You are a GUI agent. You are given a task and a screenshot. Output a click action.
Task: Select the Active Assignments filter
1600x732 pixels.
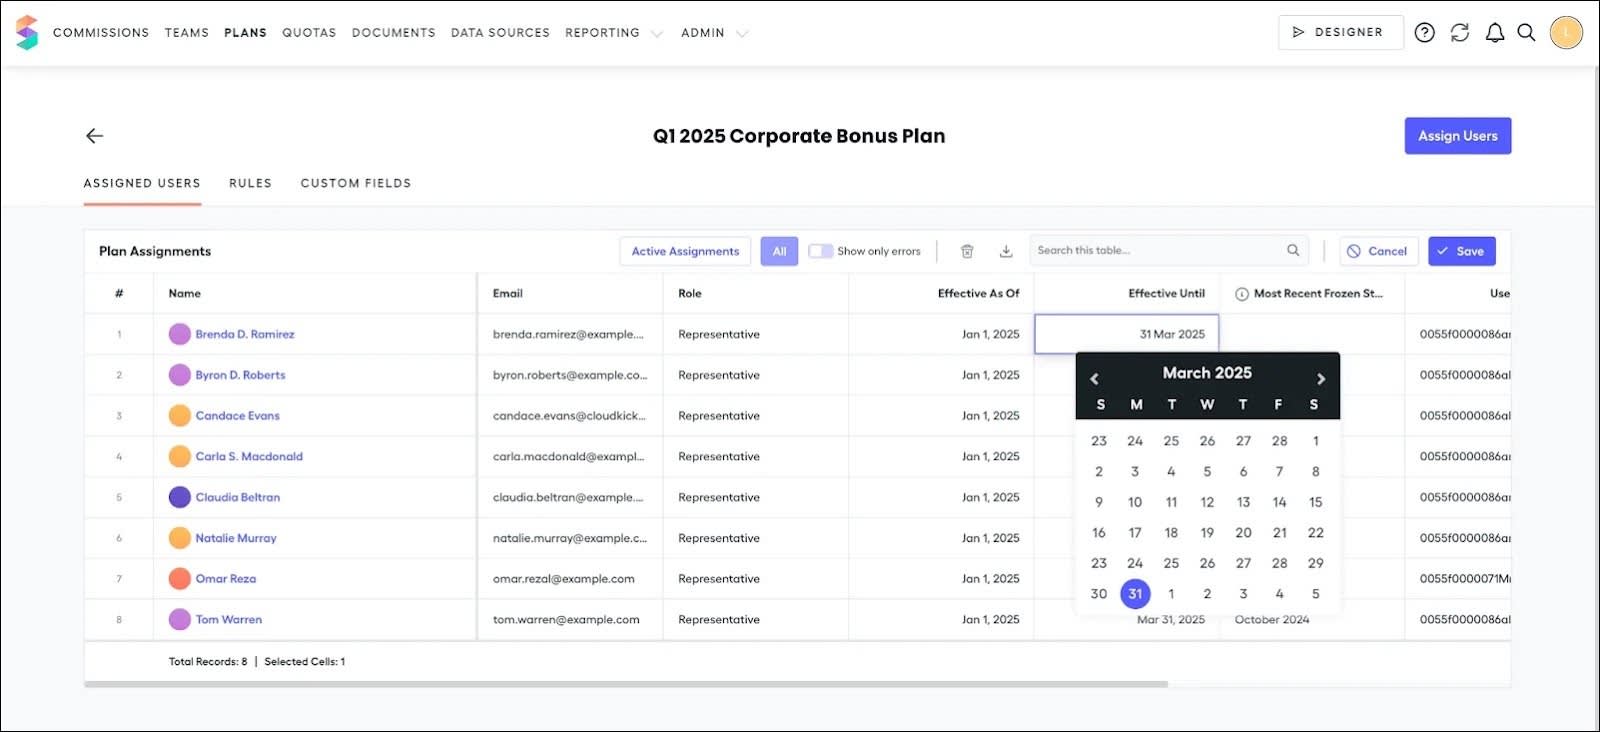(x=686, y=251)
